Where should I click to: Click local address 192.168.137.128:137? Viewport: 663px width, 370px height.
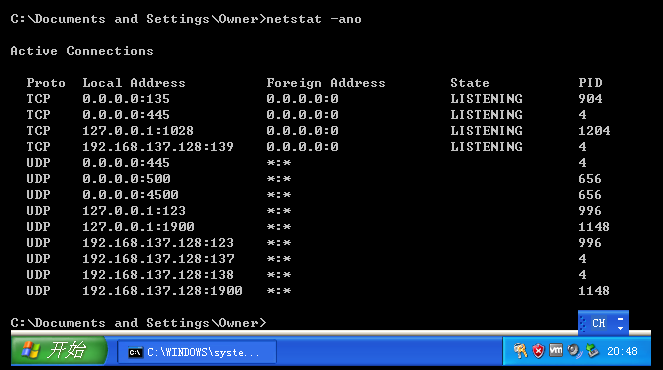158,259
